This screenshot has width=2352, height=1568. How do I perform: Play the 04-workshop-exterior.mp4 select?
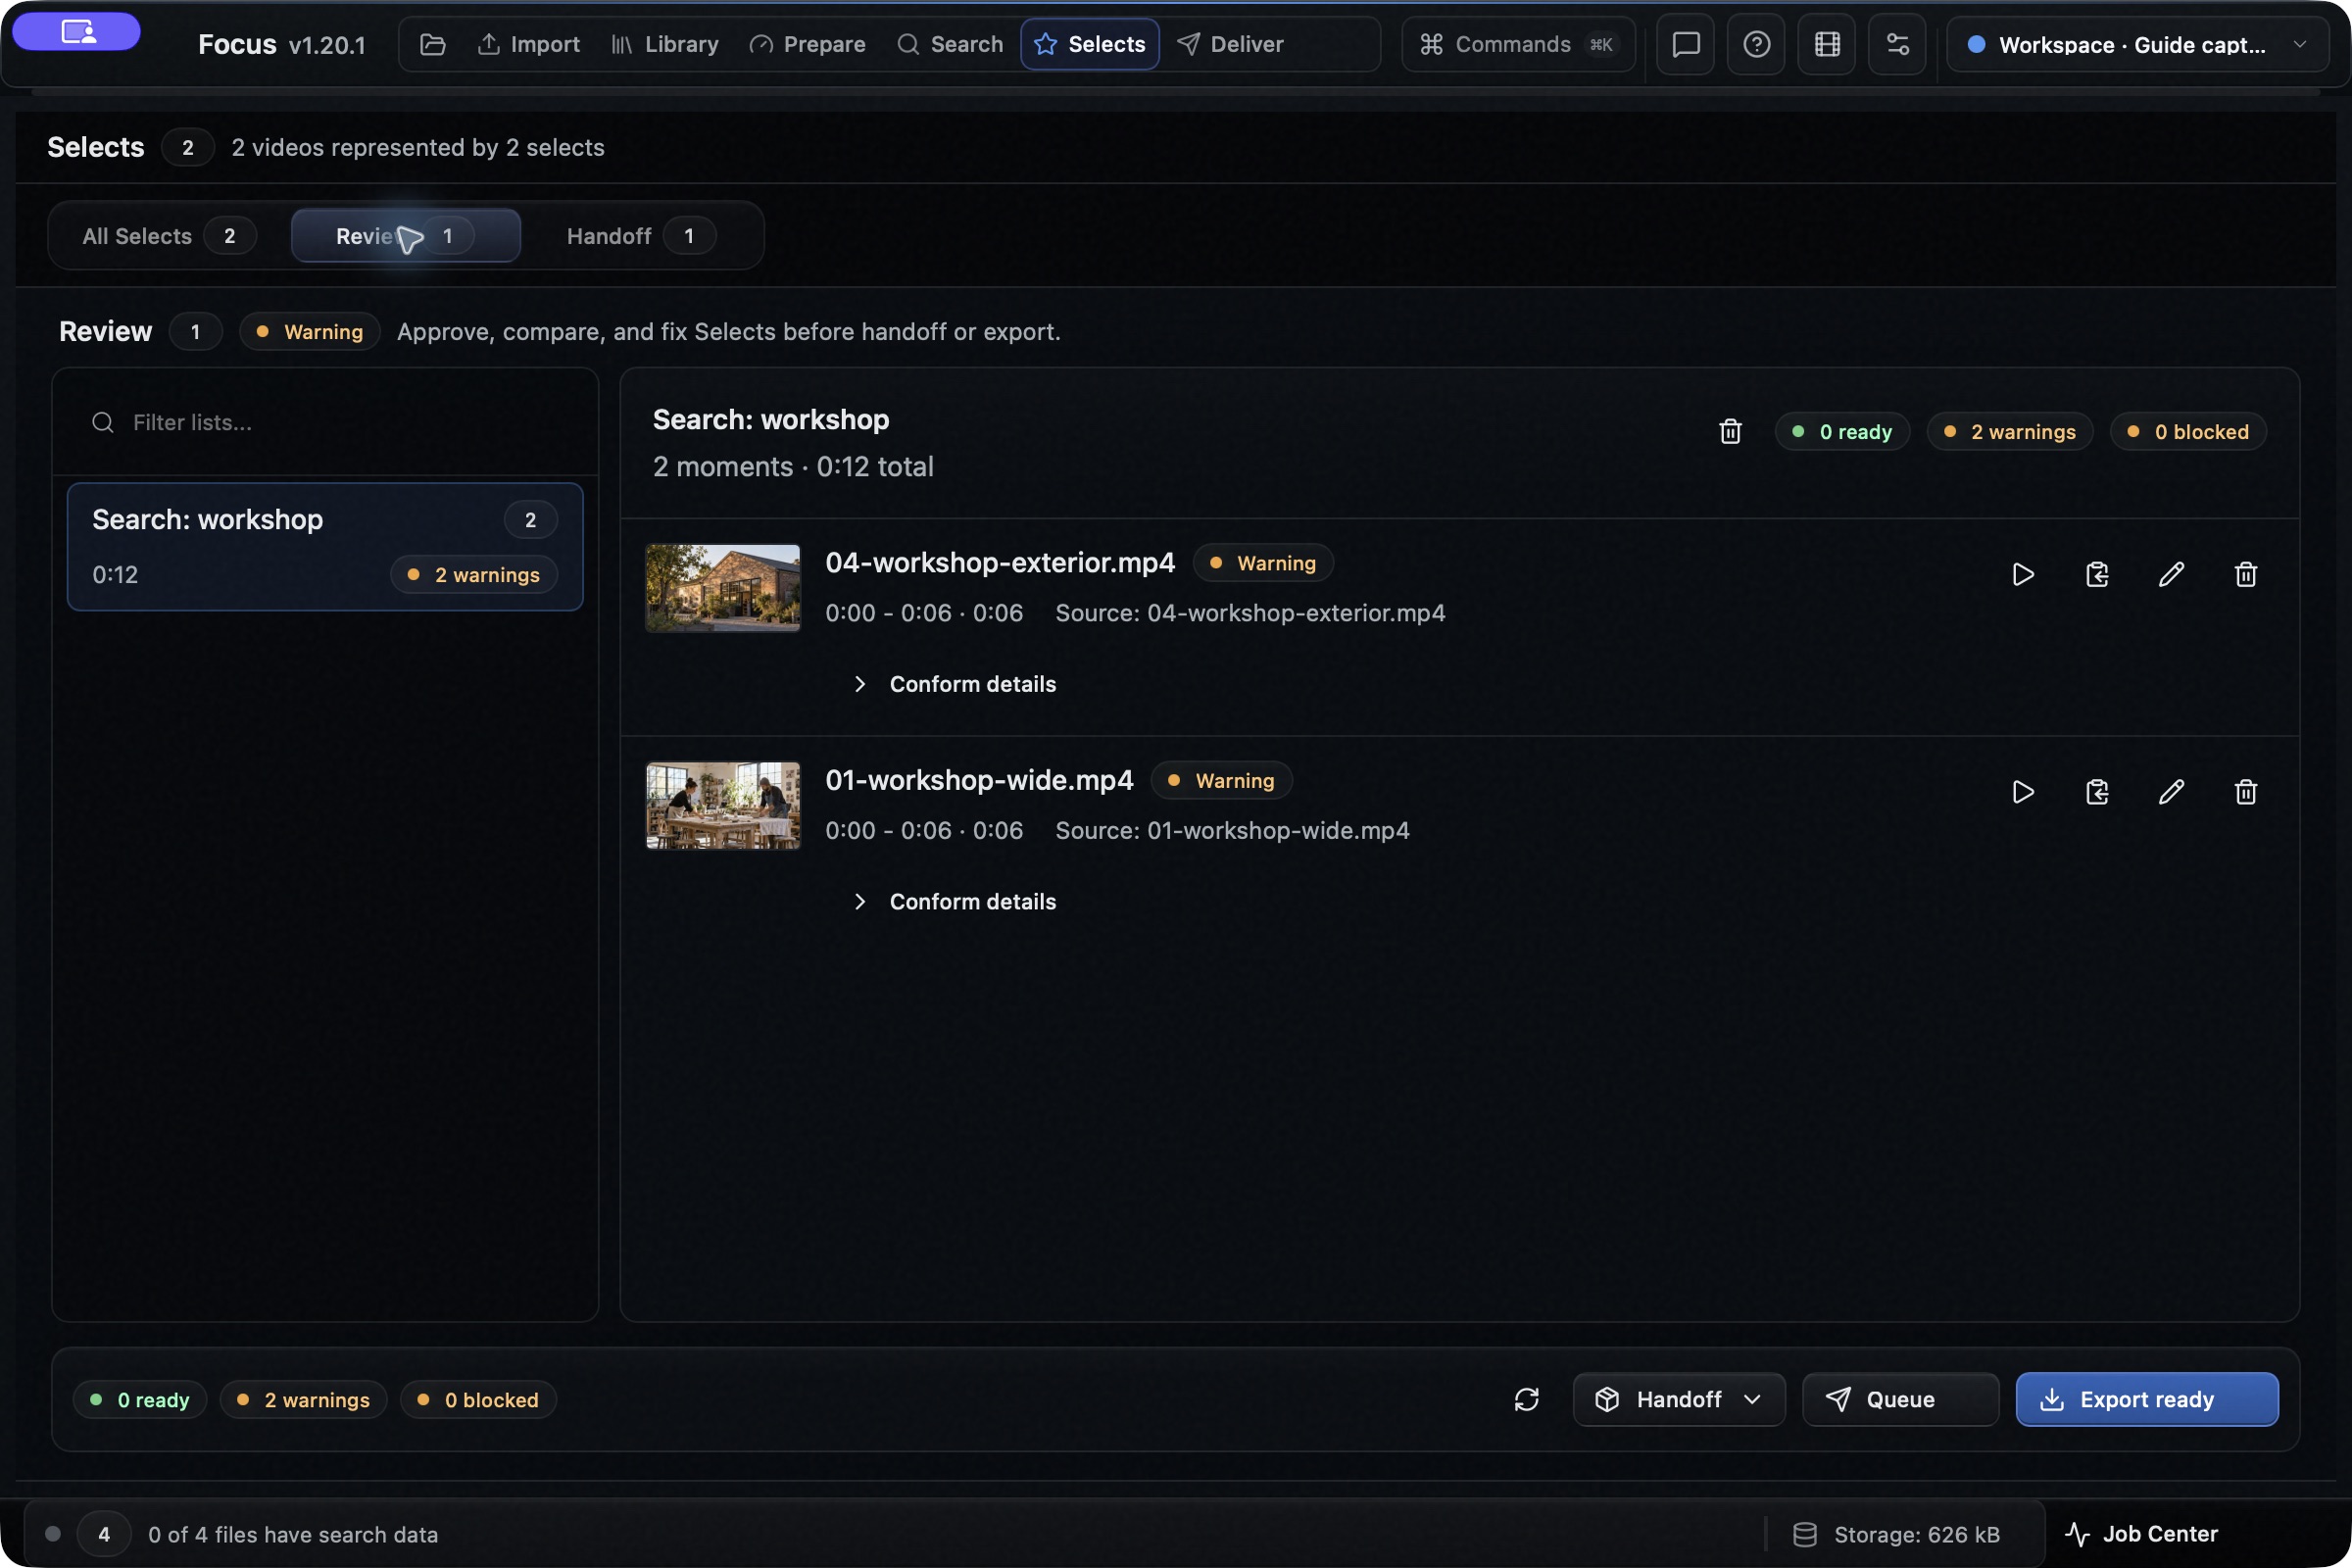point(2022,574)
